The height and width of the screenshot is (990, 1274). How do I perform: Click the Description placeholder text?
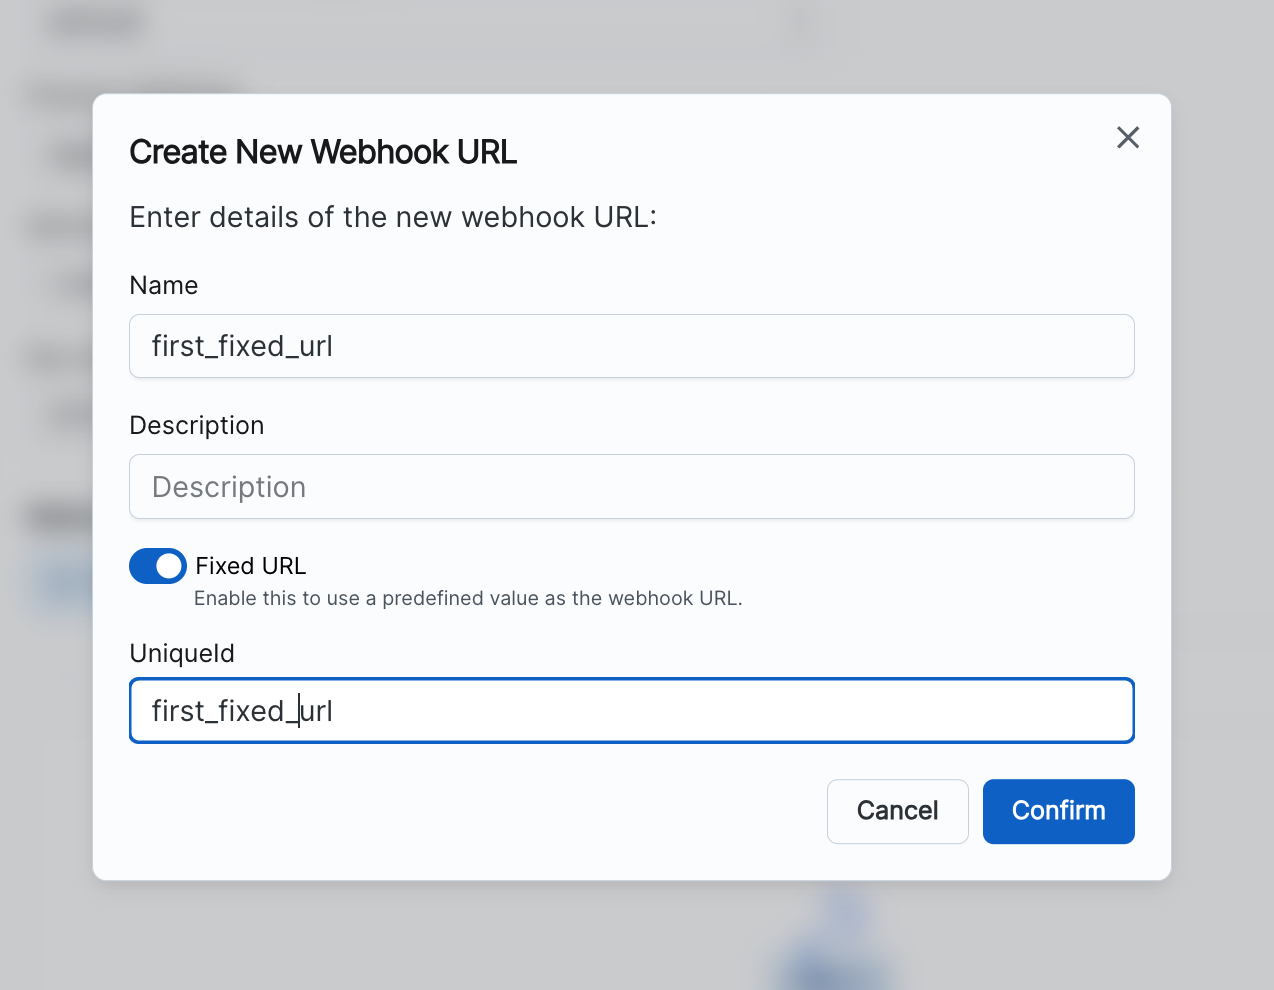[229, 488]
